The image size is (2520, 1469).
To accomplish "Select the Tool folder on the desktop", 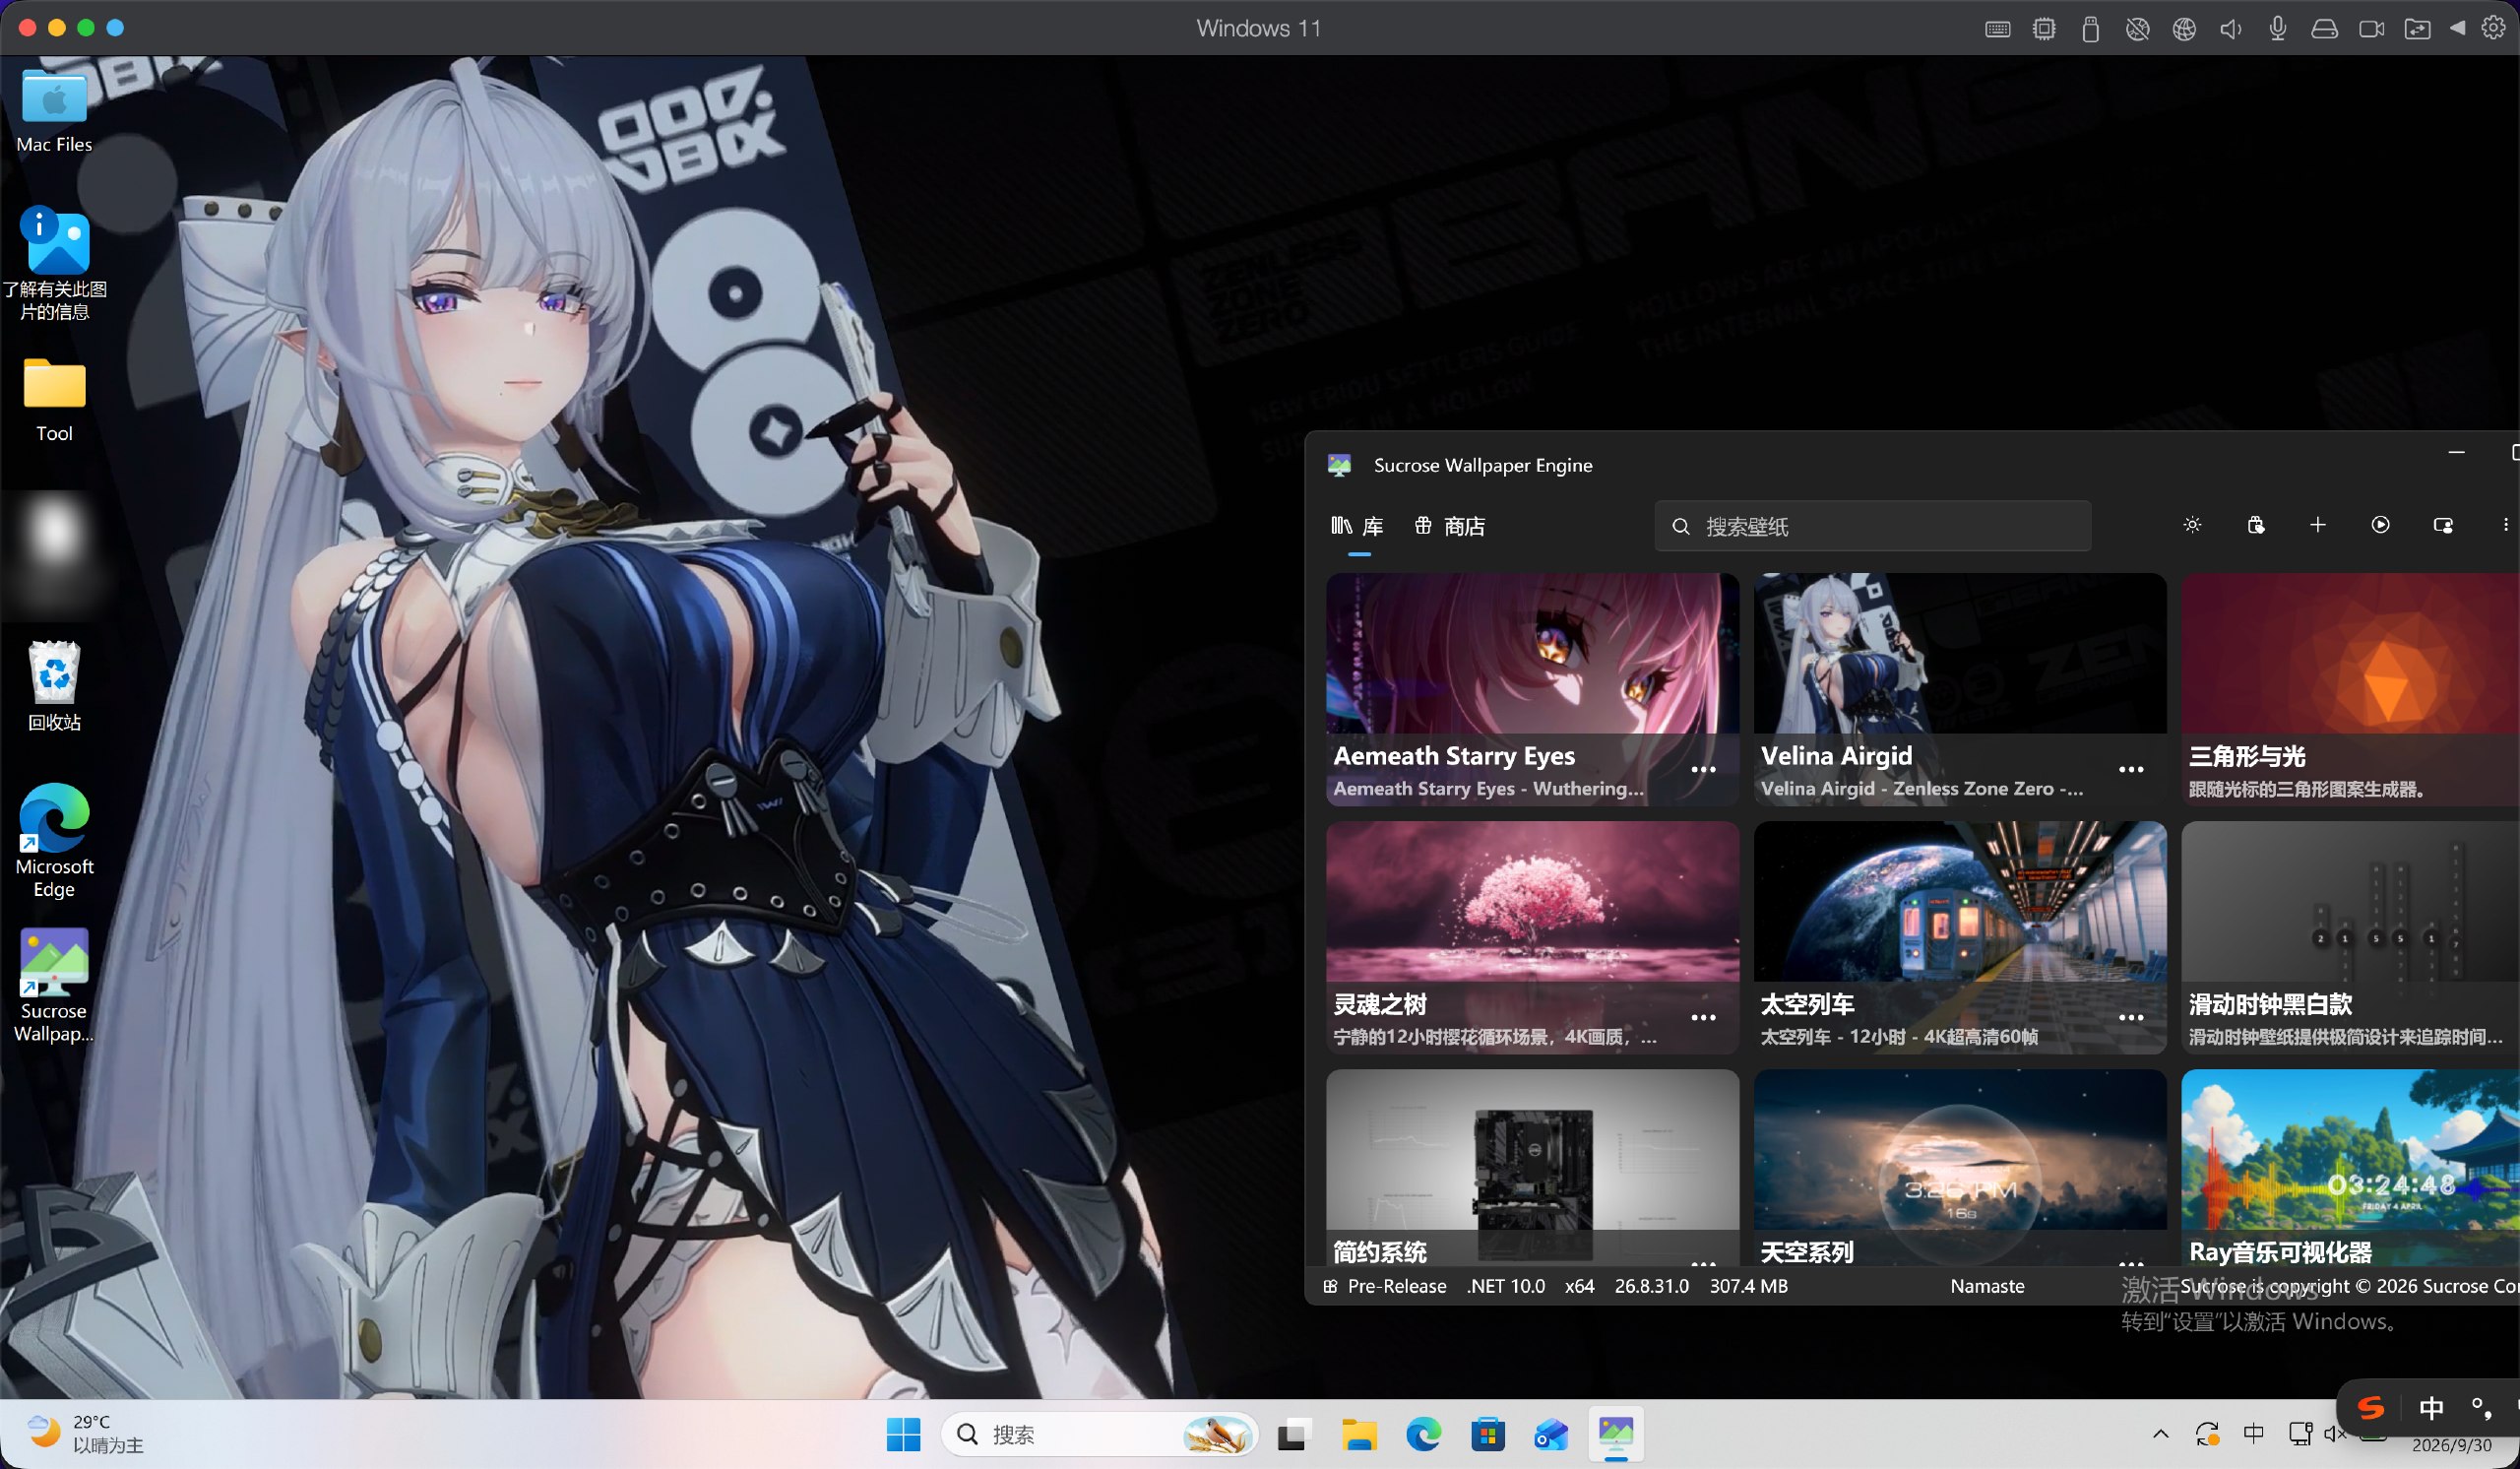I will (54, 400).
